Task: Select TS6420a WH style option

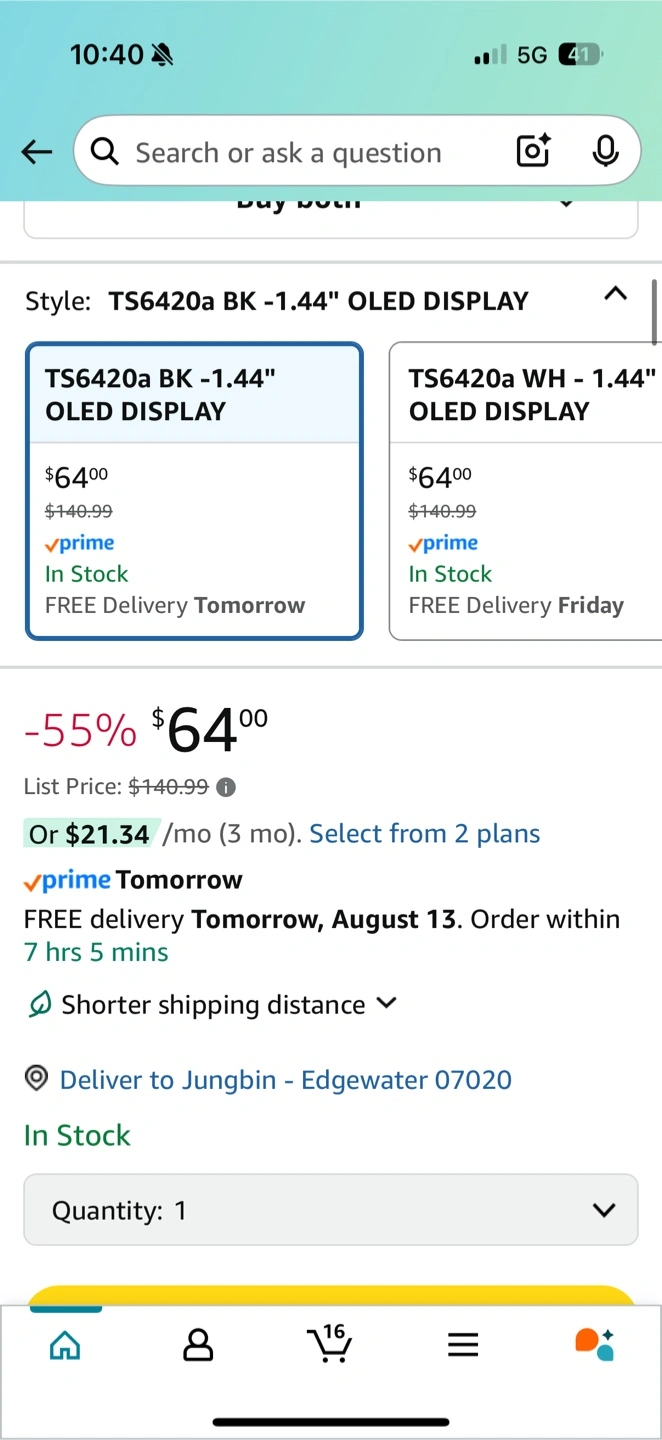Action: pyautogui.click(x=525, y=491)
